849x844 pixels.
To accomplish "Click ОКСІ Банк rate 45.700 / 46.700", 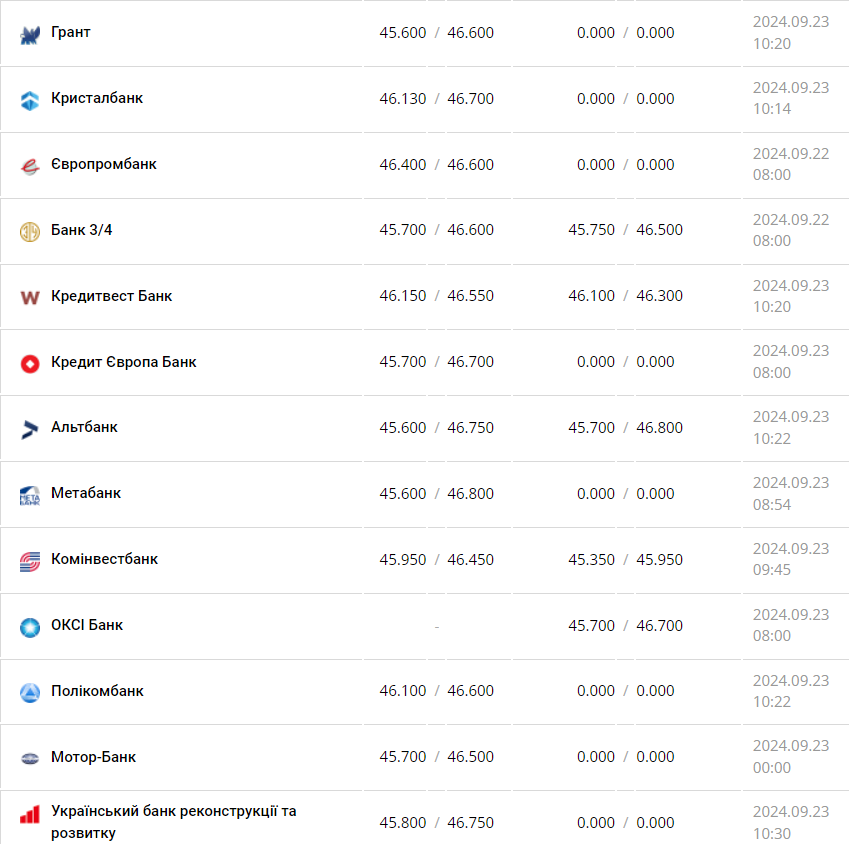I will pyautogui.click(x=625, y=626).
